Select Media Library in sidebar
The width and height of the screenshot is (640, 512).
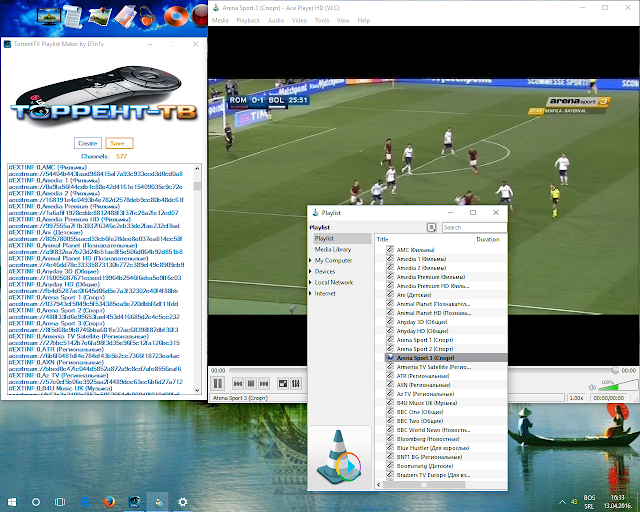333,249
